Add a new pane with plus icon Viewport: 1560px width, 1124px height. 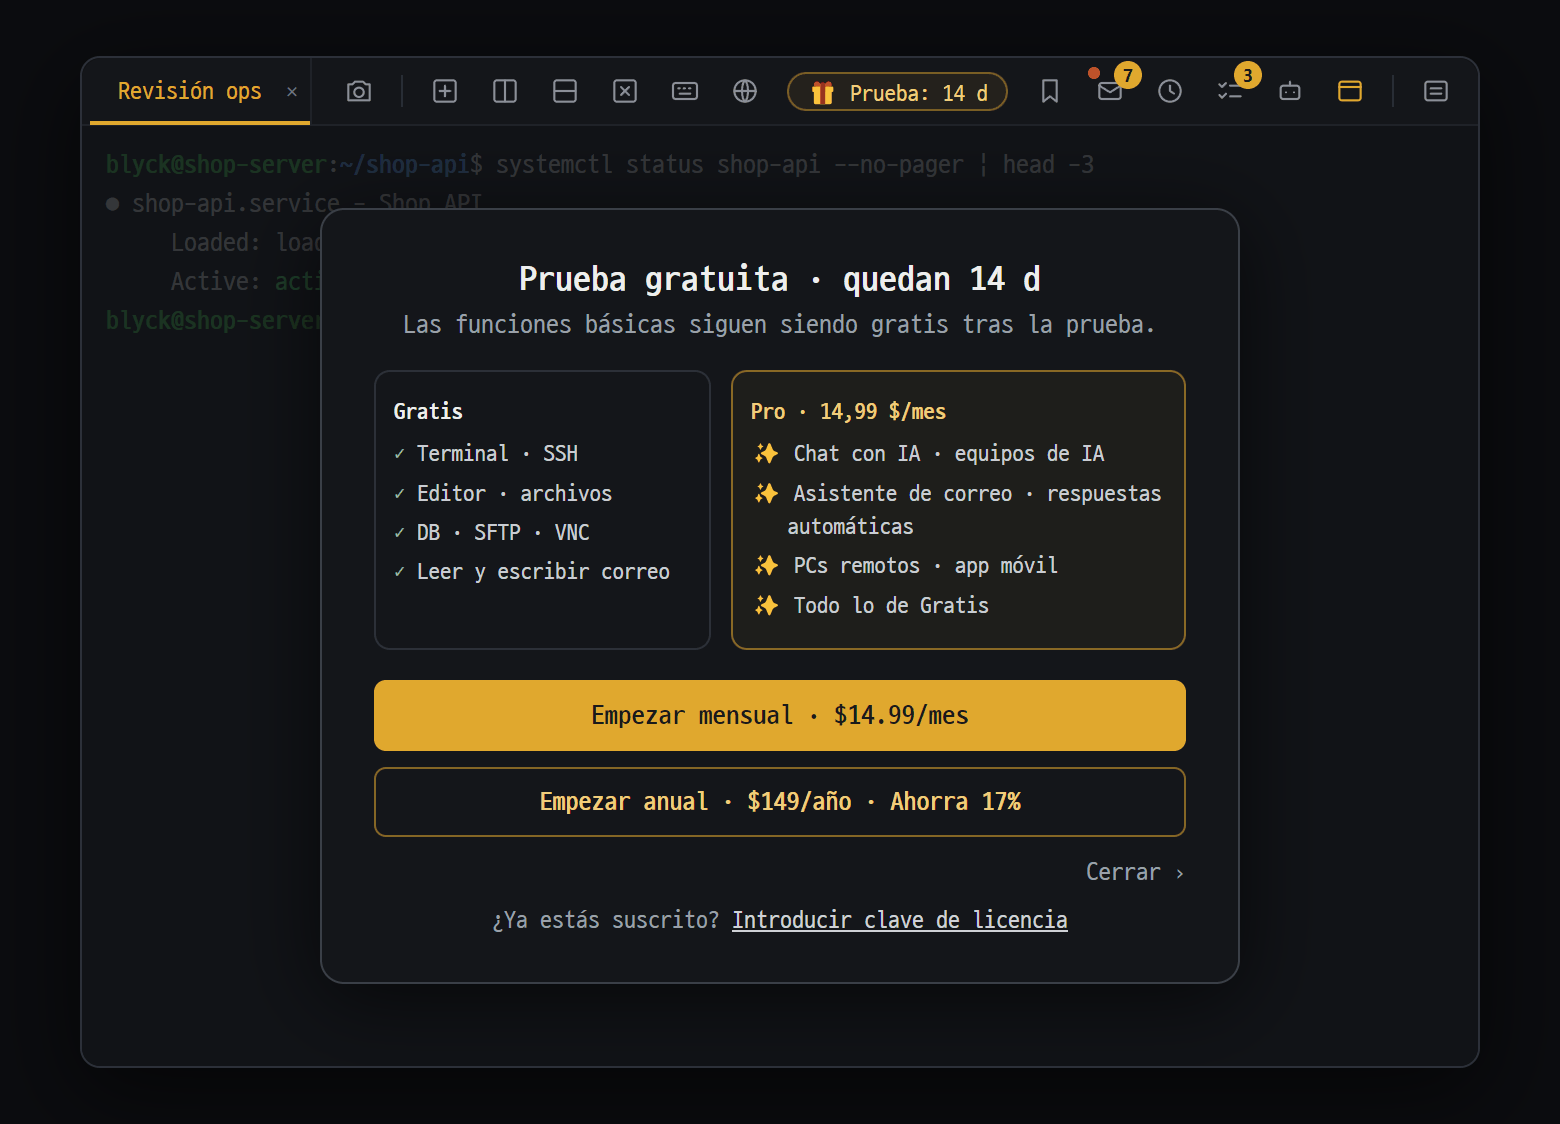tap(445, 92)
